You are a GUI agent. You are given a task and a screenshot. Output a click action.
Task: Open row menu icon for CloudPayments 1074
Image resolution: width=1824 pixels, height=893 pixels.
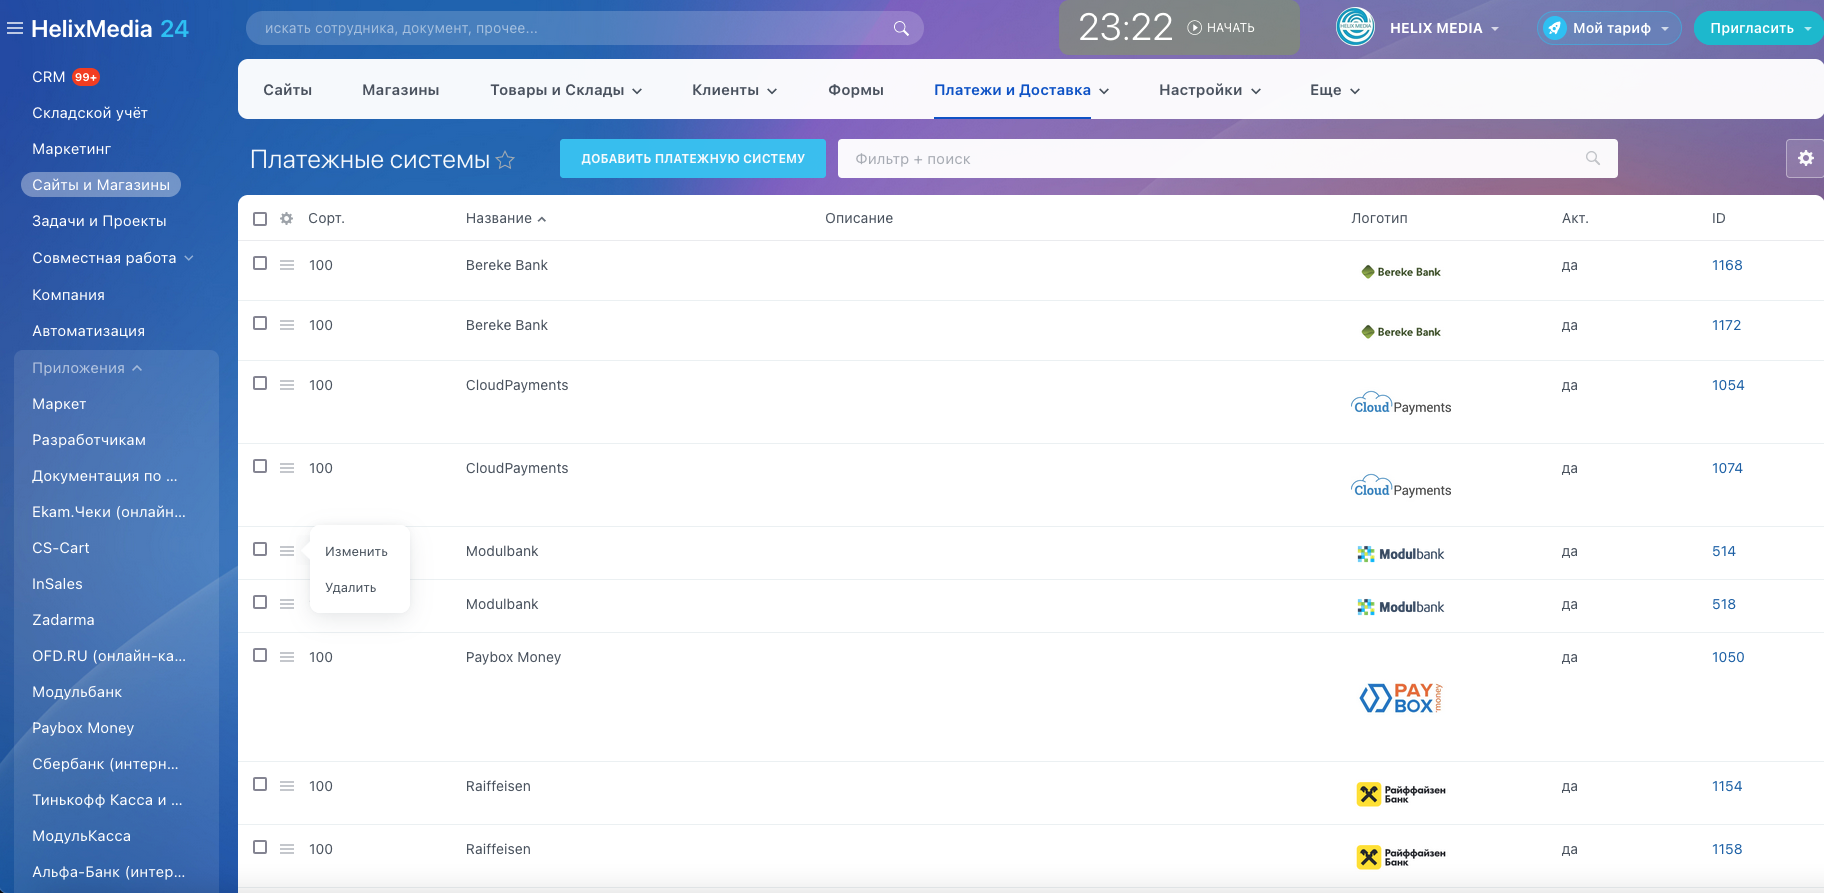tap(287, 468)
